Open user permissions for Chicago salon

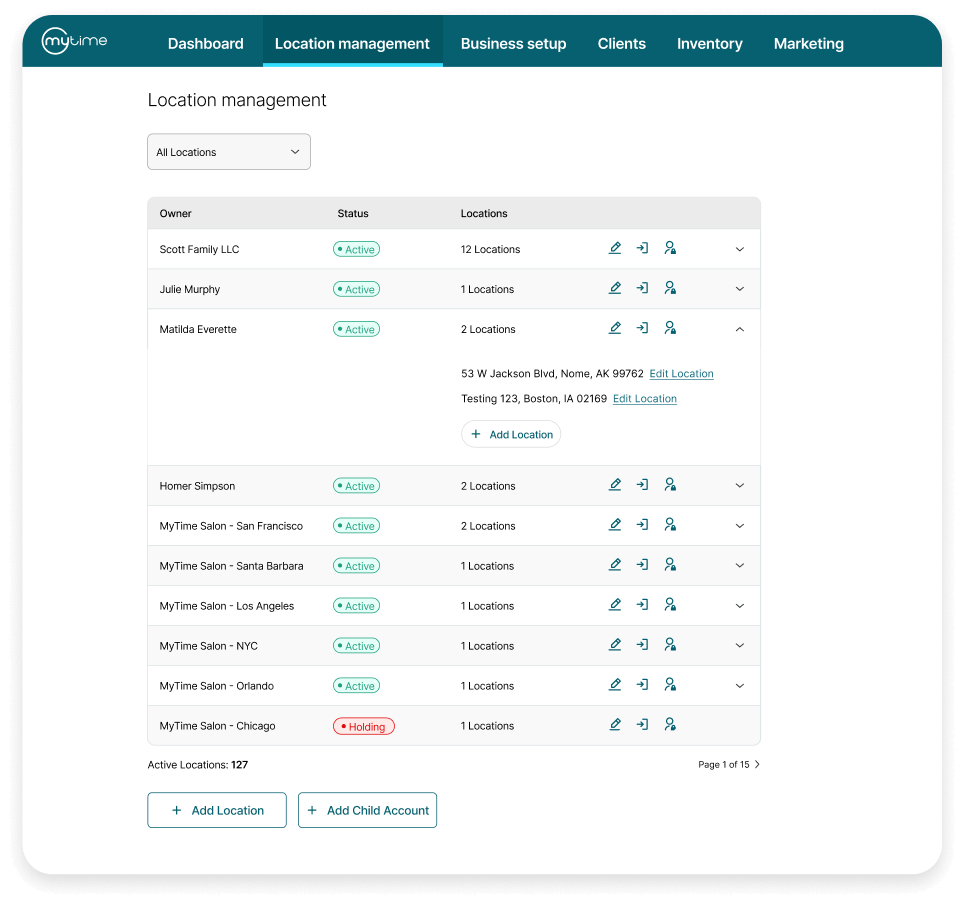(x=670, y=725)
